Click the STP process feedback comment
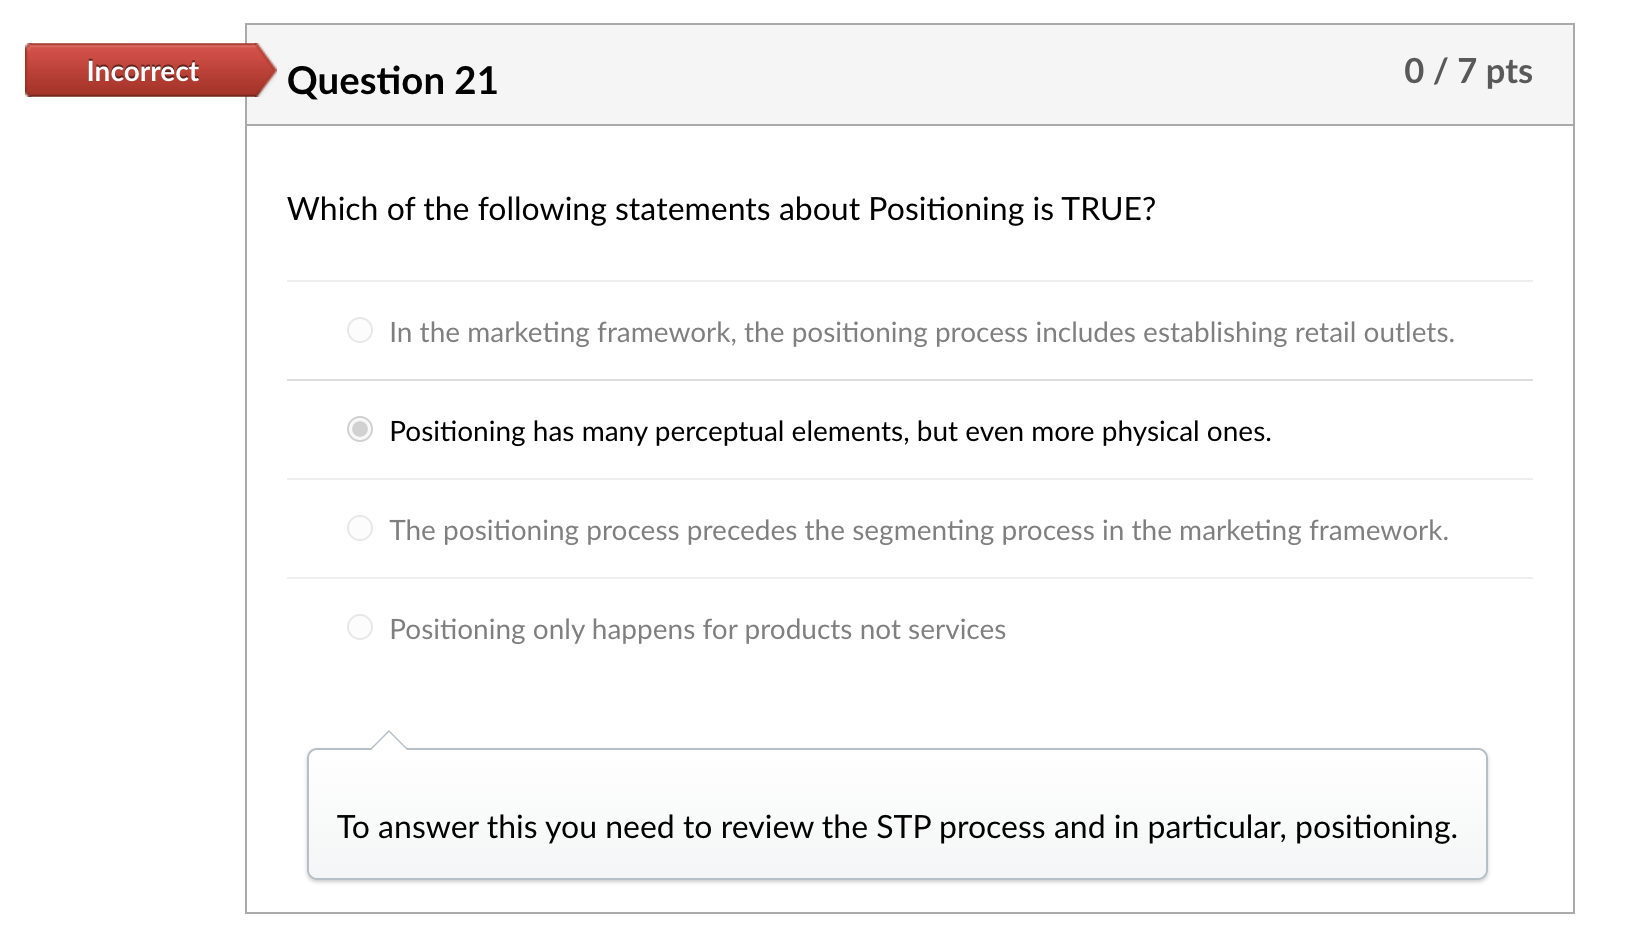The image size is (1638, 940). pyautogui.click(x=896, y=827)
